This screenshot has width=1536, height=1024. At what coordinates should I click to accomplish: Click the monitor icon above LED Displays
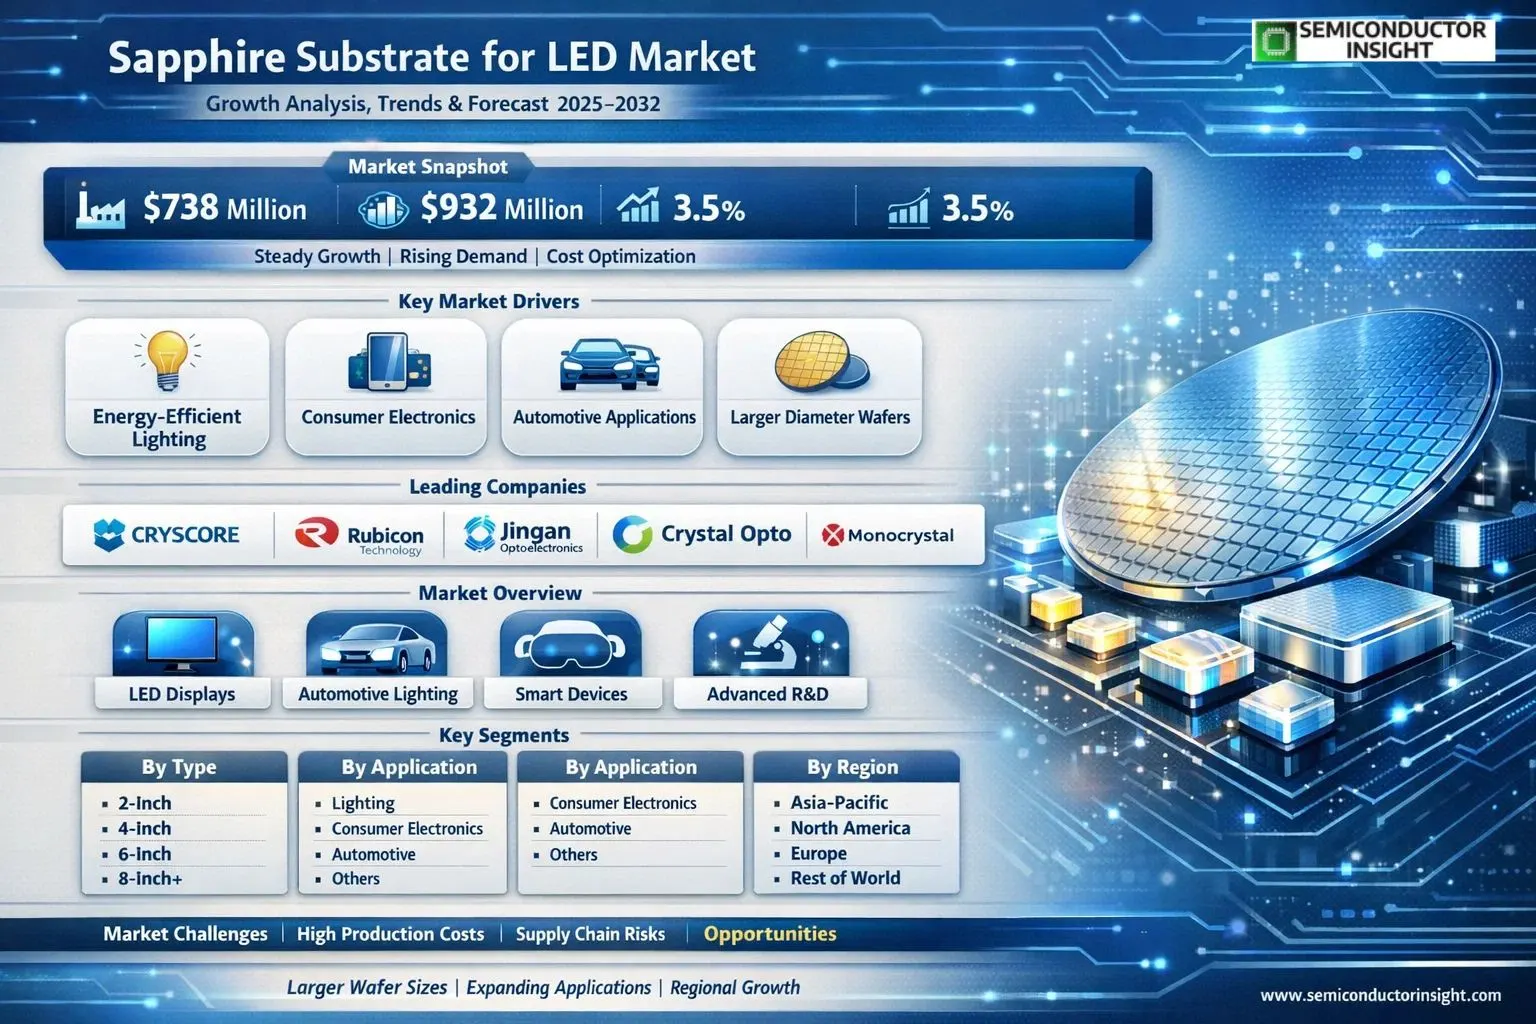(182, 643)
